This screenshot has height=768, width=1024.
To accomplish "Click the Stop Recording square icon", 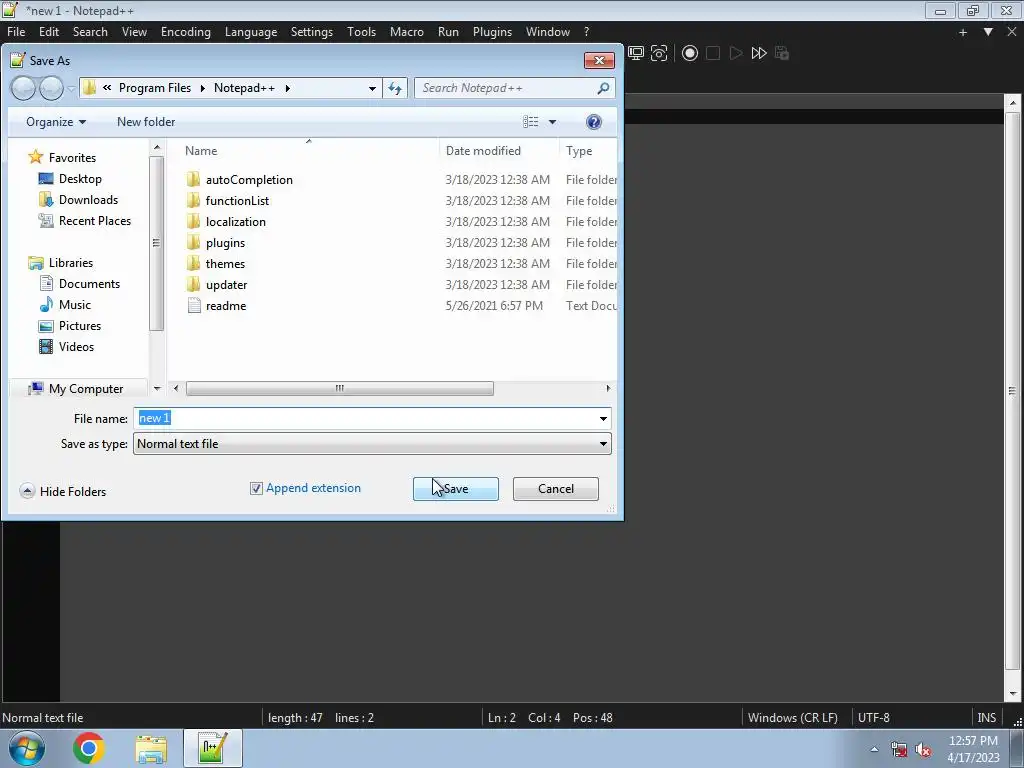I will point(712,53).
